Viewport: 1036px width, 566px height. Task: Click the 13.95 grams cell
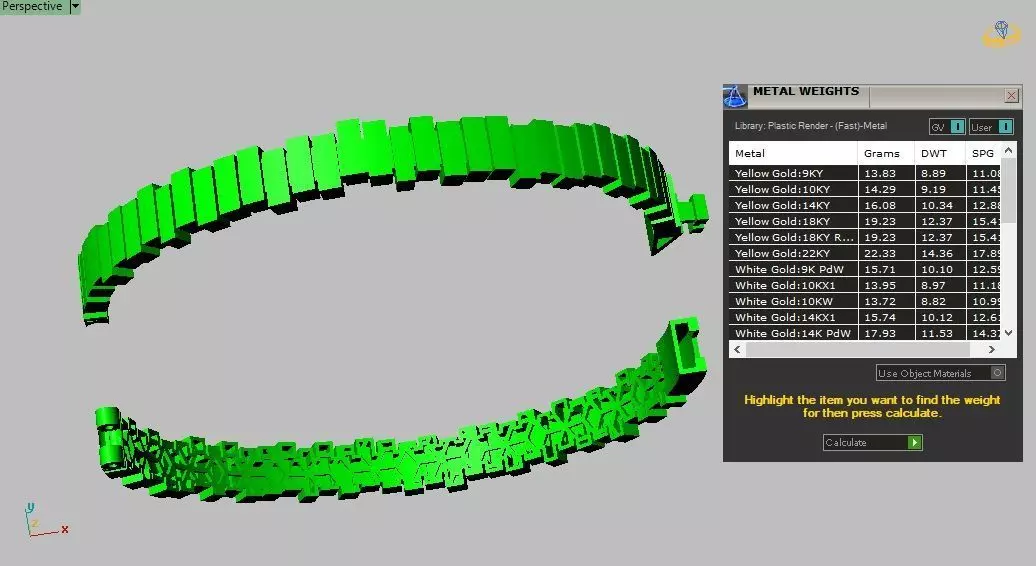[x=886, y=285]
